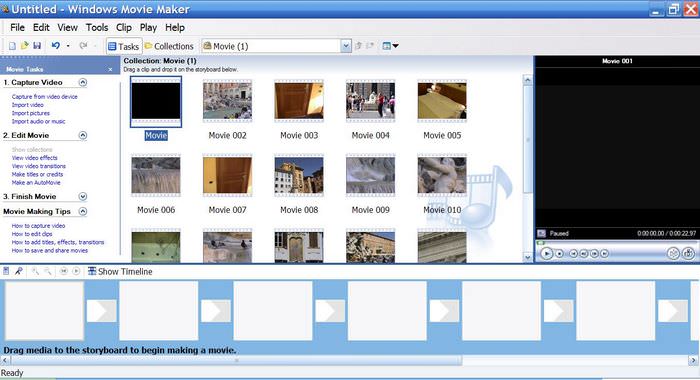Expand the Finish Movie section
The image size is (700, 380).
tap(83, 196)
